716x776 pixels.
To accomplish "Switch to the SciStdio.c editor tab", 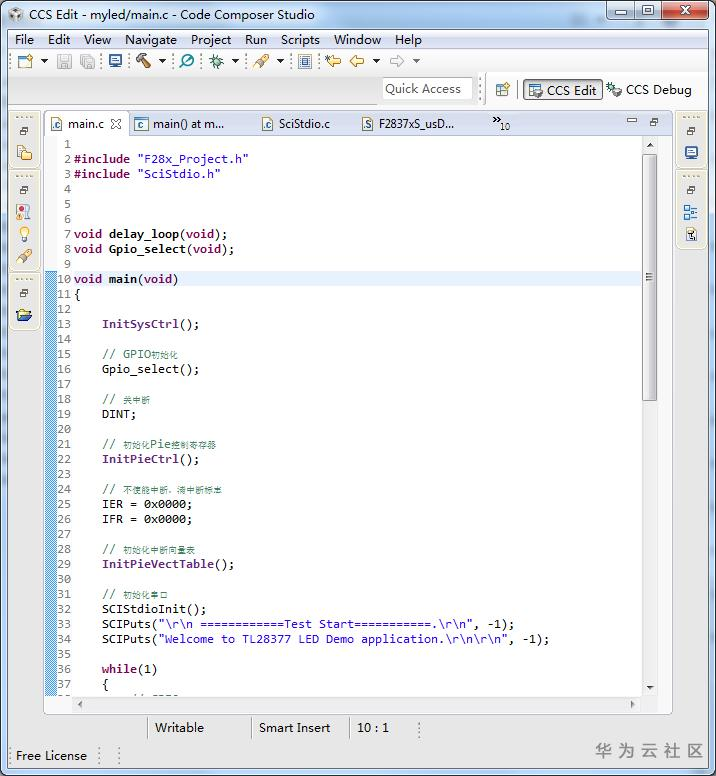I will tap(303, 124).
